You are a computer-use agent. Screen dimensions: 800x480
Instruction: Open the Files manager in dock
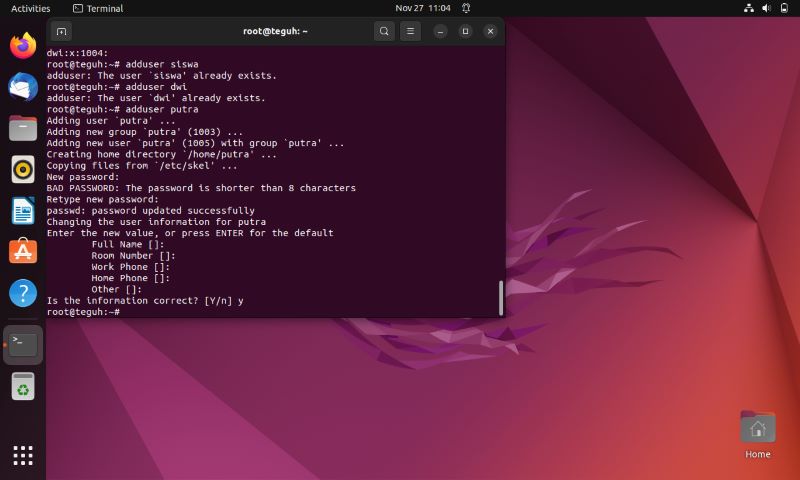point(23,128)
